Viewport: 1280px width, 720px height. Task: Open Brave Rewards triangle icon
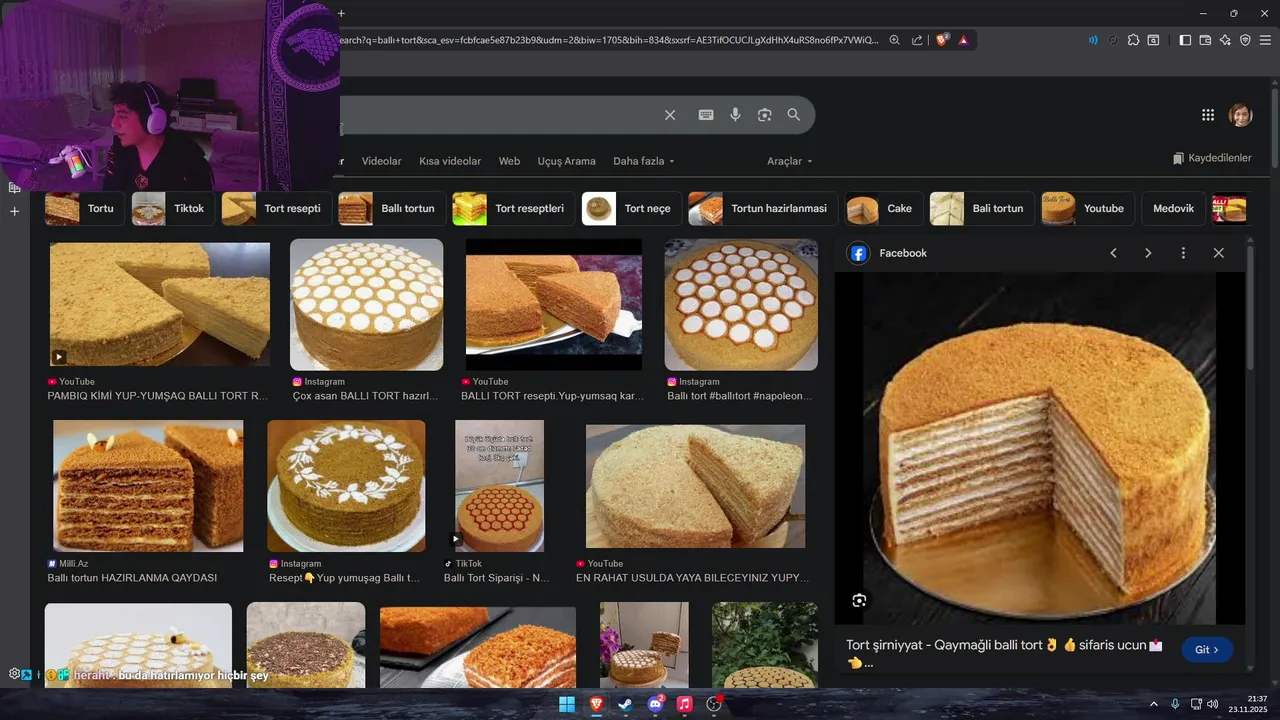pyautogui.click(x=964, y=40)
